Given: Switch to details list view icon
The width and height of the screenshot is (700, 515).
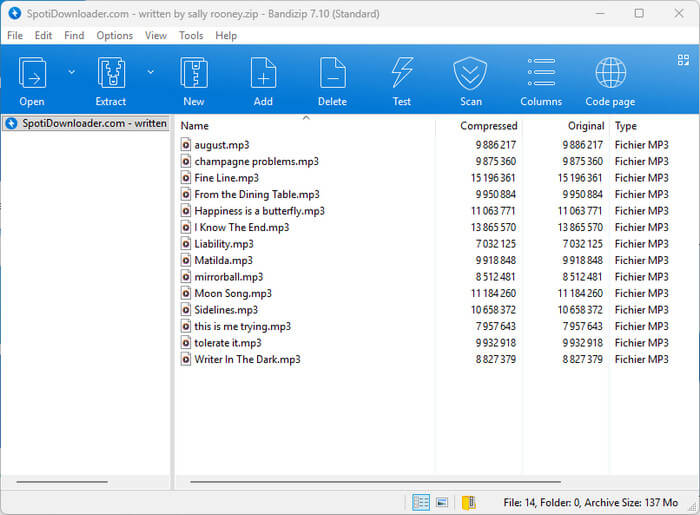Looking at the screenshot, I should point(421,502).
